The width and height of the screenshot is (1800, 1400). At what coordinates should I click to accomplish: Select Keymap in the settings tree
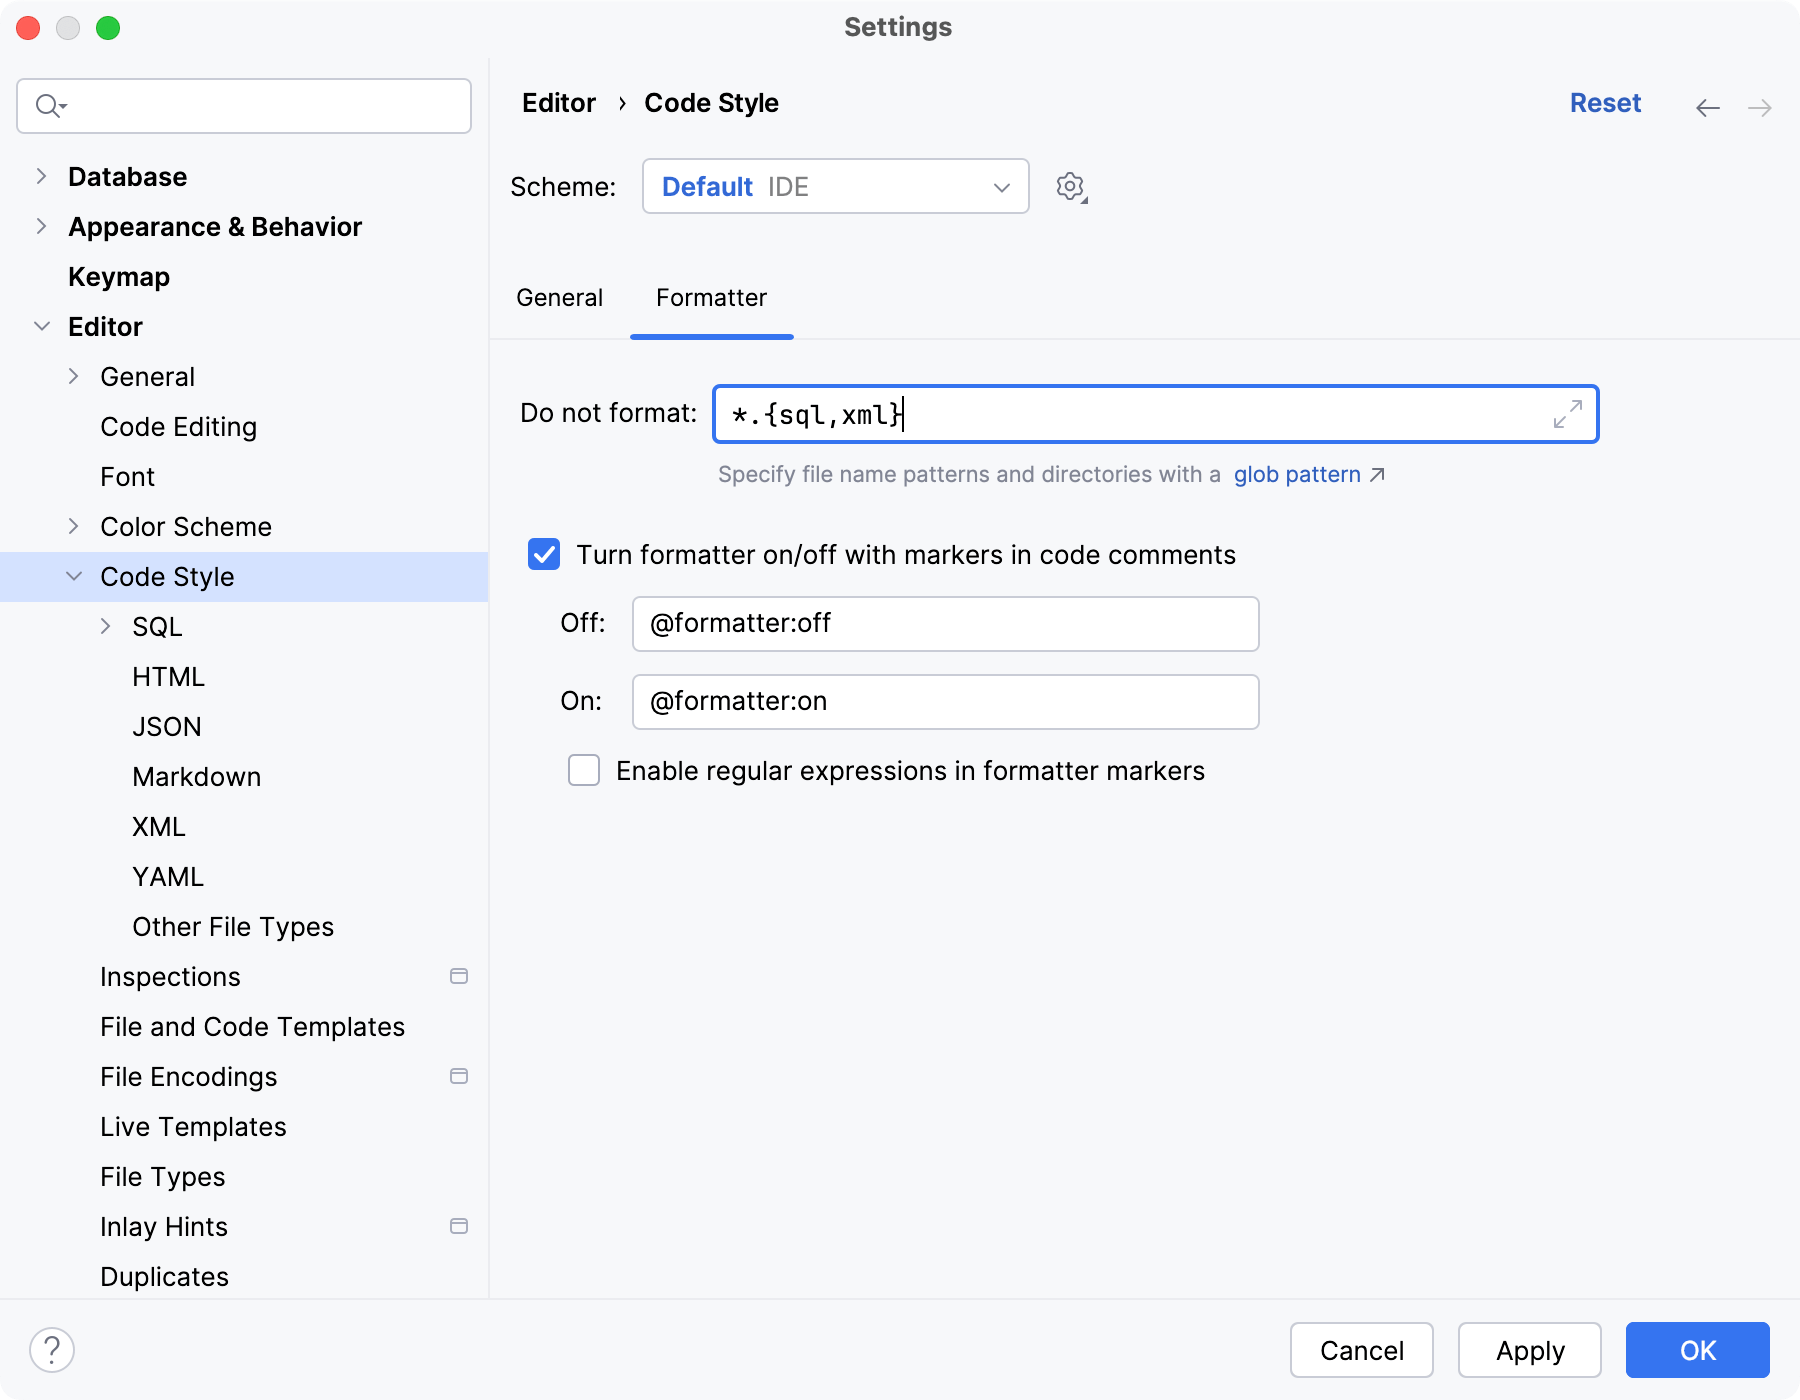[x=119, y=277]
